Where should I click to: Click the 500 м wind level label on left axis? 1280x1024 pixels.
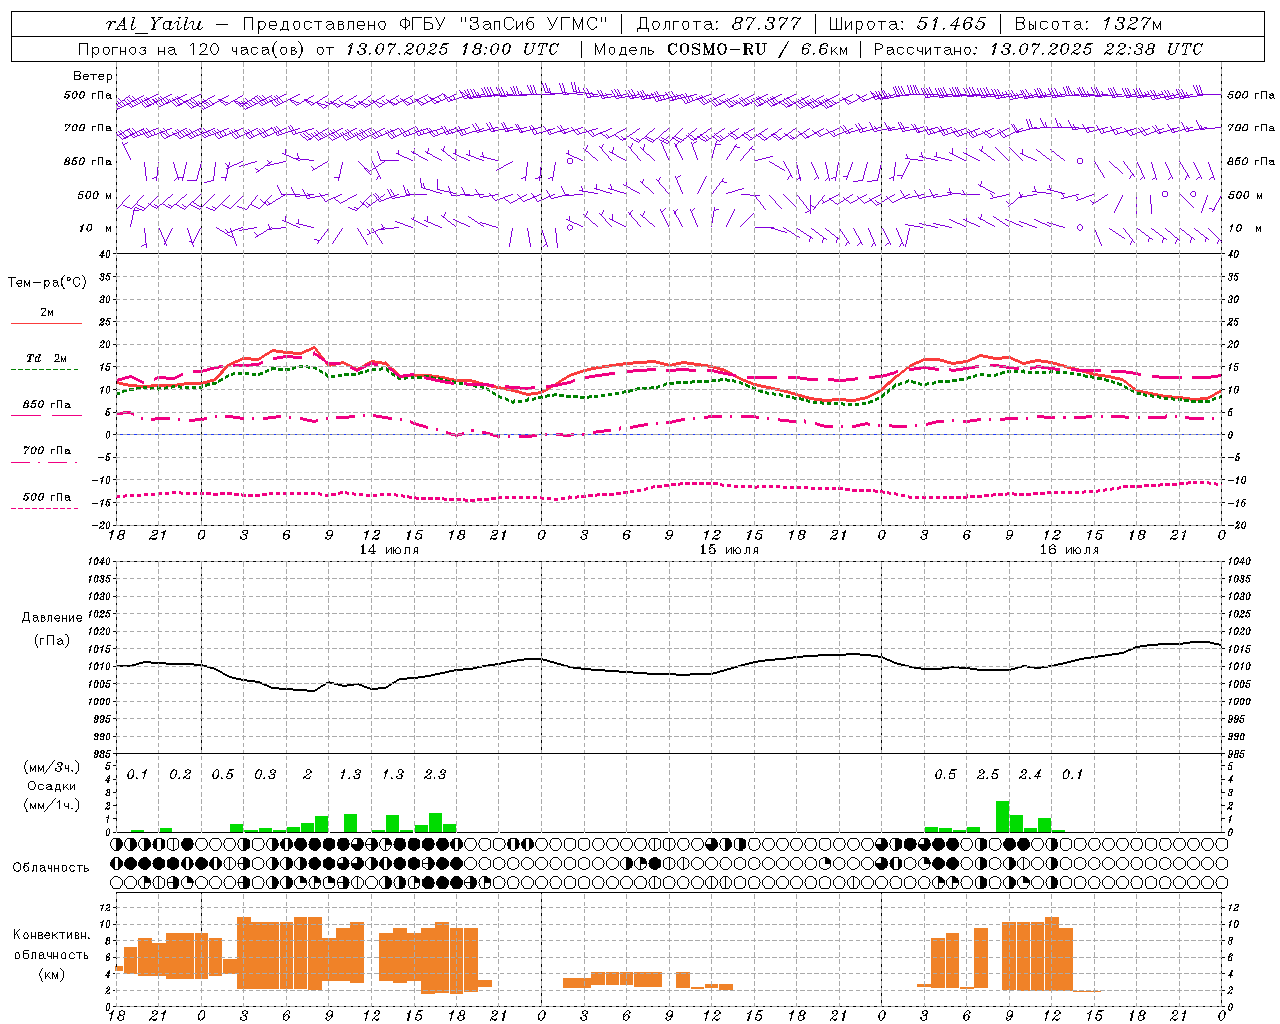(x=95, y=195)
